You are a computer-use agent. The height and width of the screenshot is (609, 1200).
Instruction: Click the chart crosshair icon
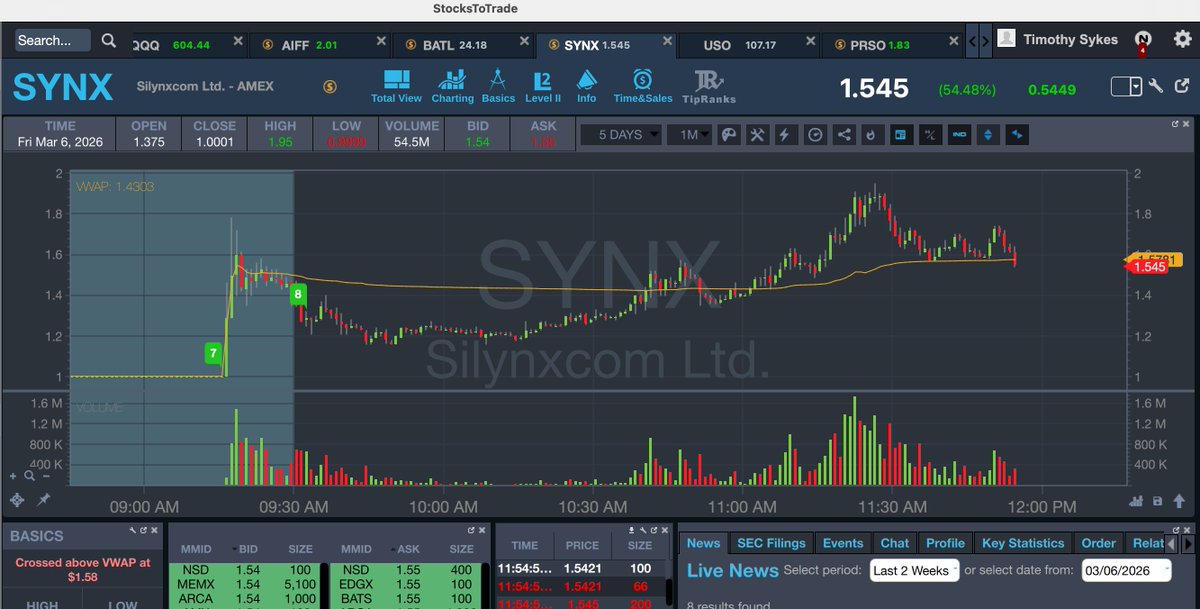point(16,500)
